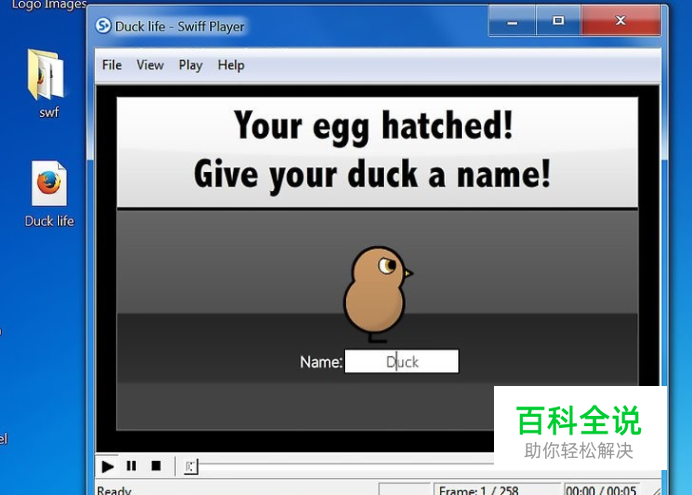
Task: Click the Ready status text
Action: pos(114,490)
